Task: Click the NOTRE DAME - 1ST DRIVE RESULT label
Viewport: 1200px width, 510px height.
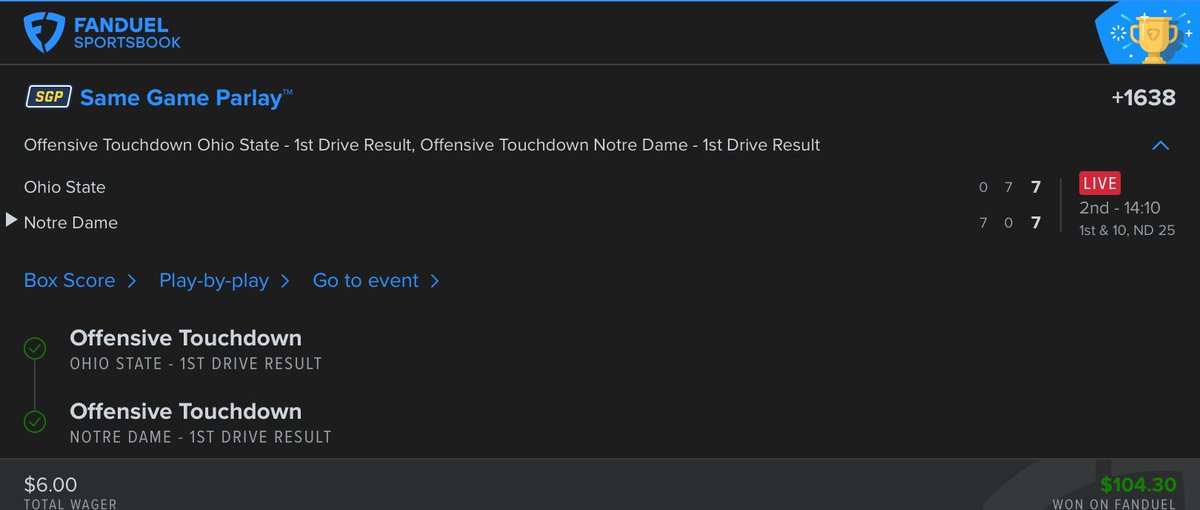Action: 201,437
